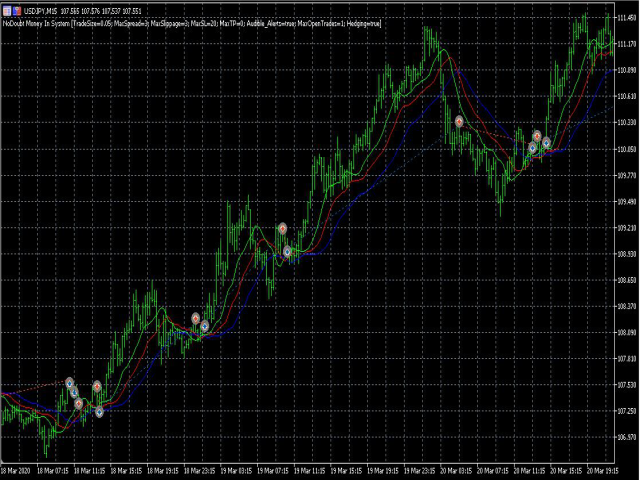
Task: Select the lone red trade marker near 110.330
Action: point(459,122)
